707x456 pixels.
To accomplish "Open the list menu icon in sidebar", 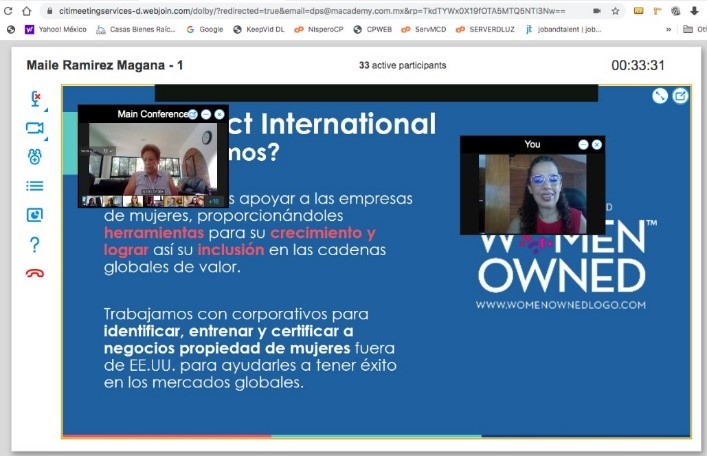I will tap(35, 185).
